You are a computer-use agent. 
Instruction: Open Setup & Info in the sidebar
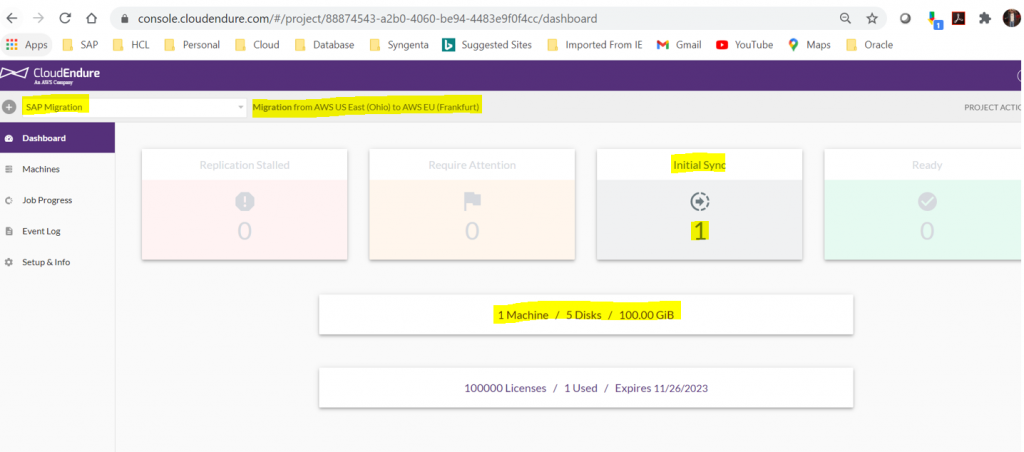point(57,262)
